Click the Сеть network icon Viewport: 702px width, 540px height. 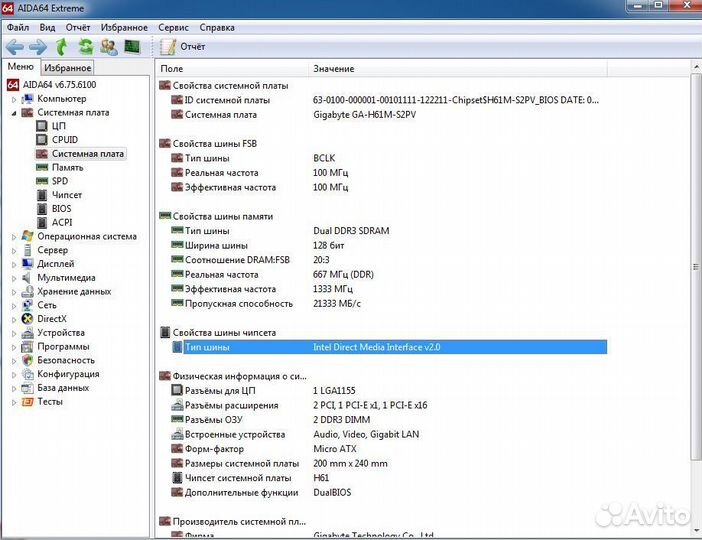[x=28, y=305]
